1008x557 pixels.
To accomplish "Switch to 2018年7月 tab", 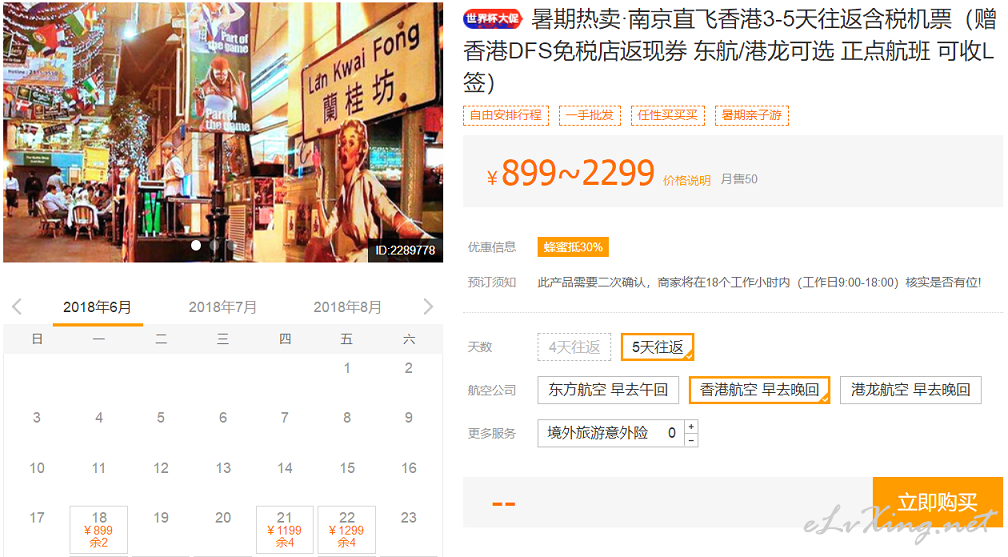I will tap(222, 307).
